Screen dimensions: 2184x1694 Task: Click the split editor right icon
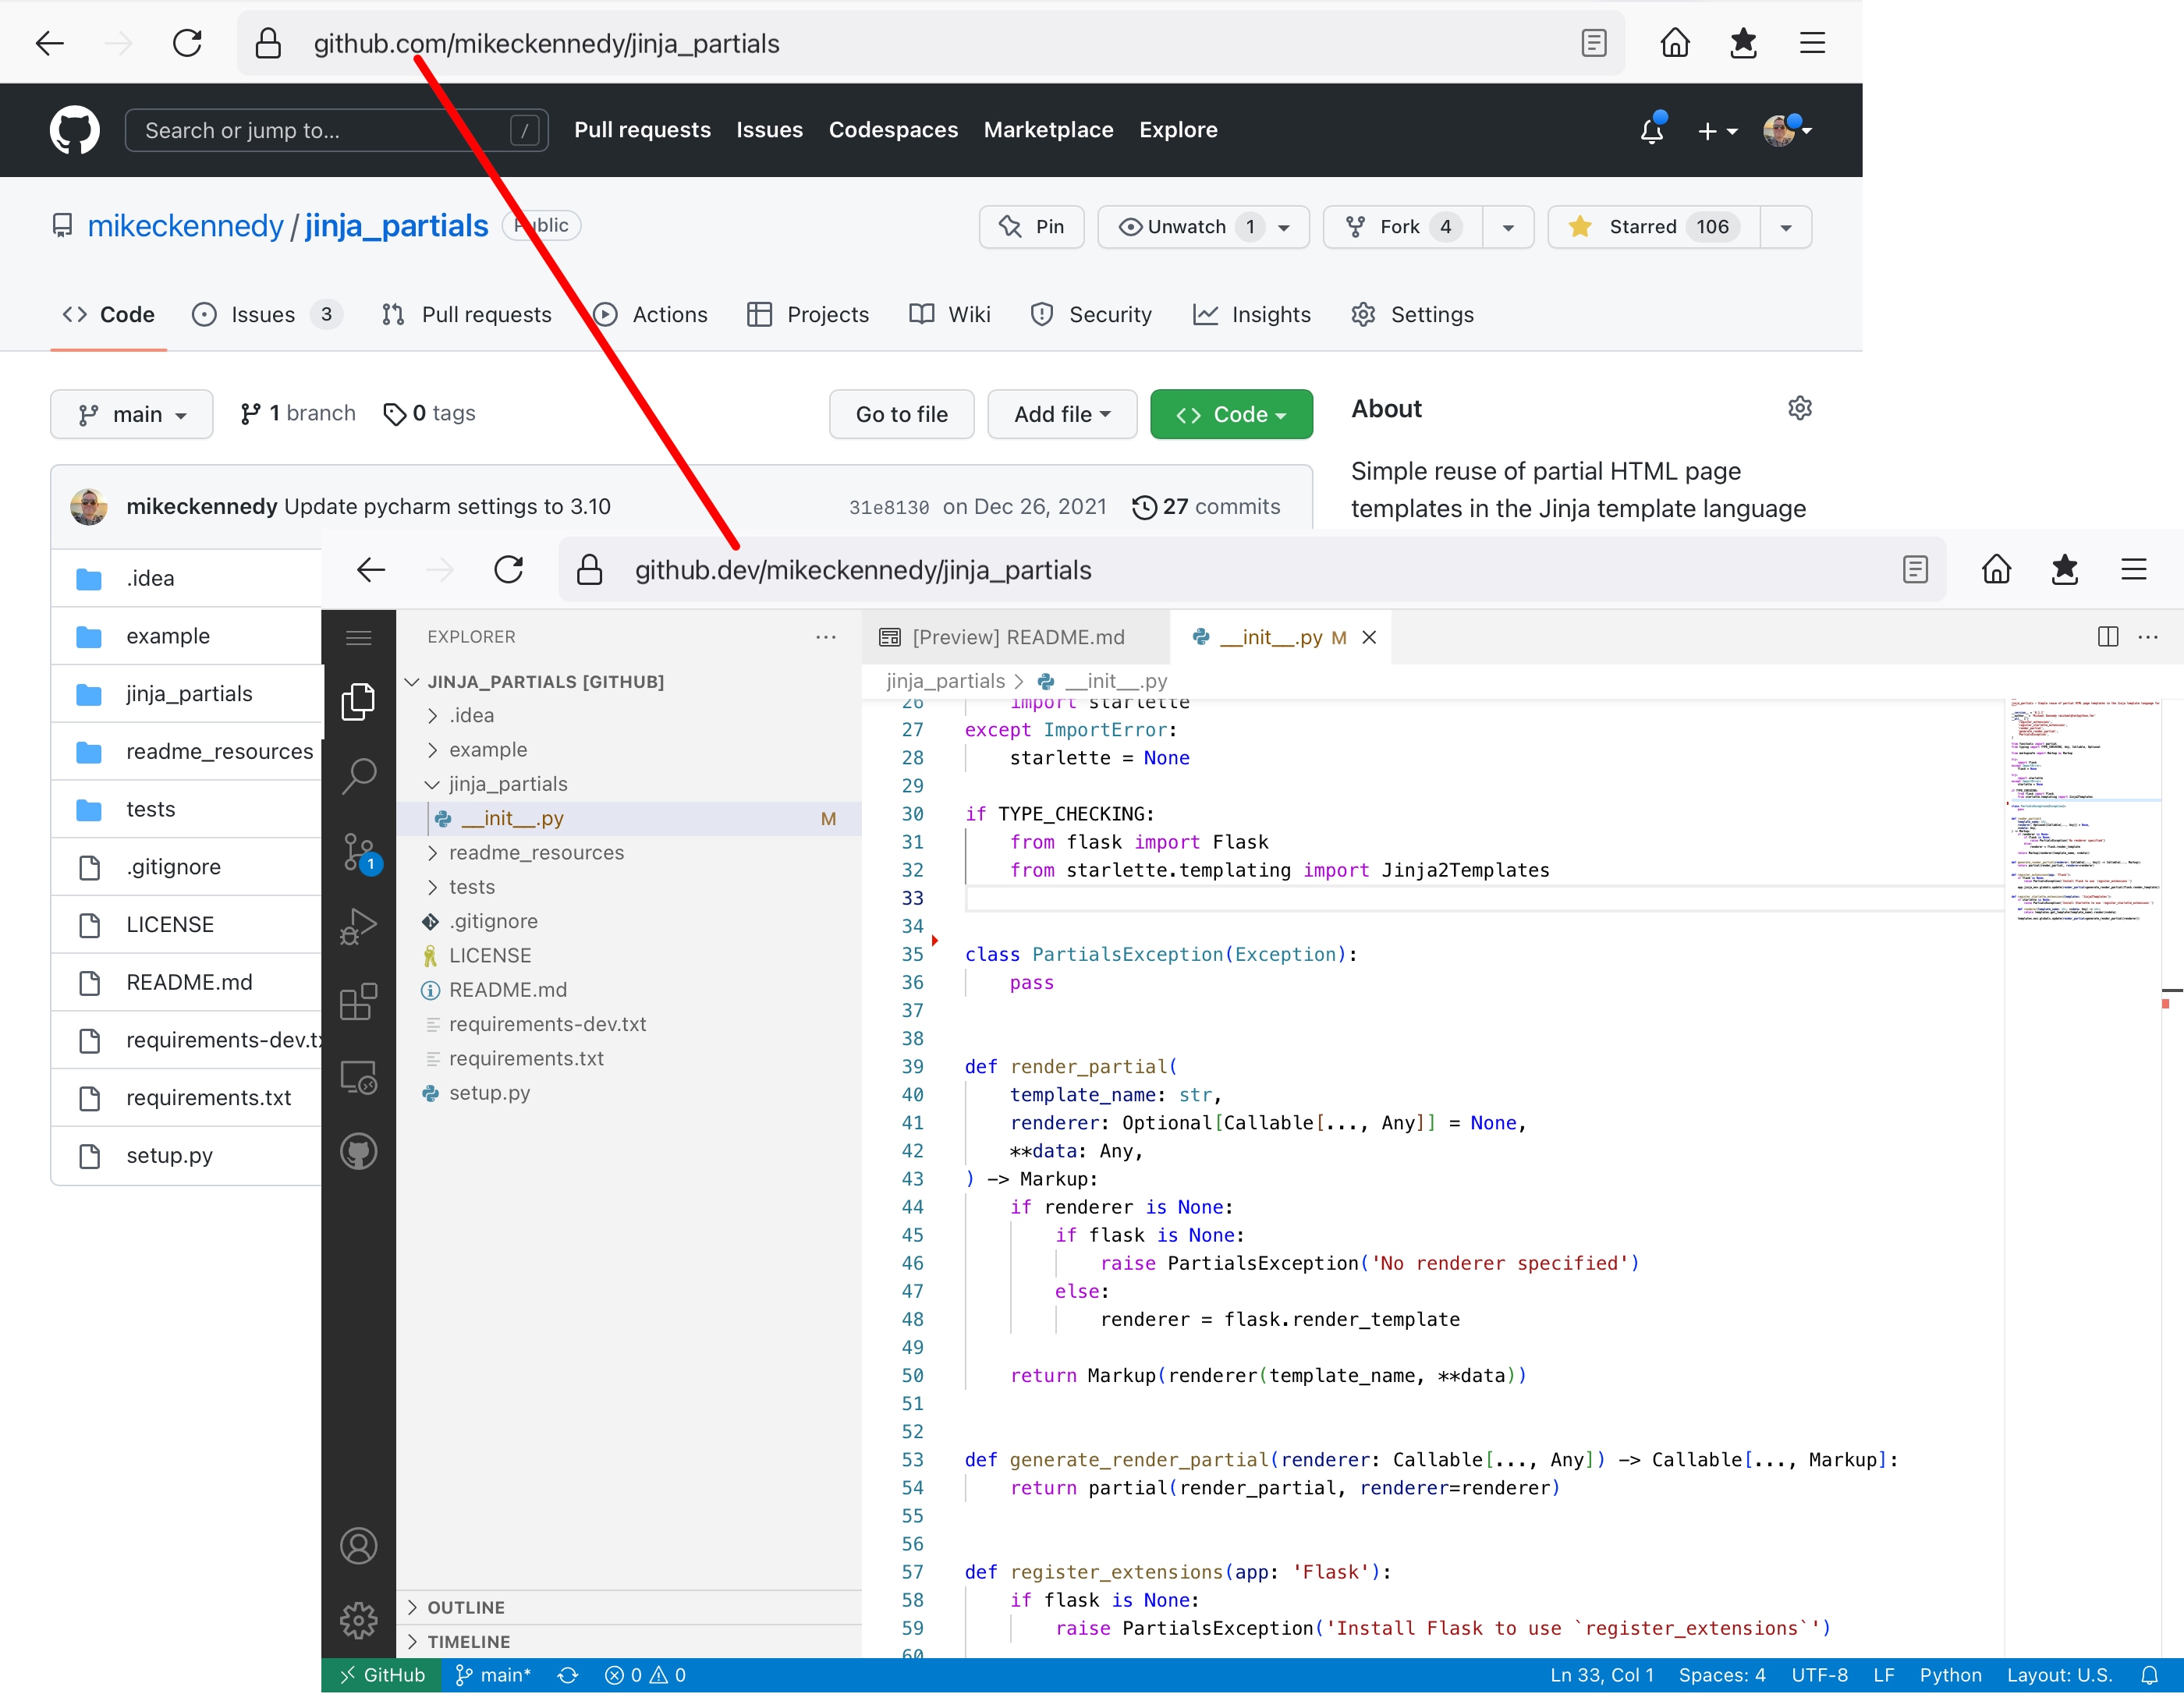pos(2107,637)
